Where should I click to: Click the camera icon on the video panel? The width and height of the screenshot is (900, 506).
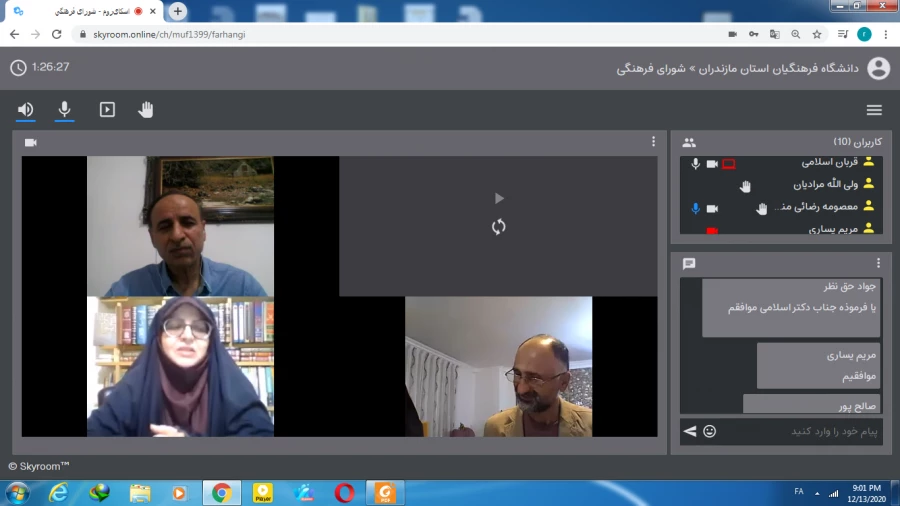pos(31,142)
